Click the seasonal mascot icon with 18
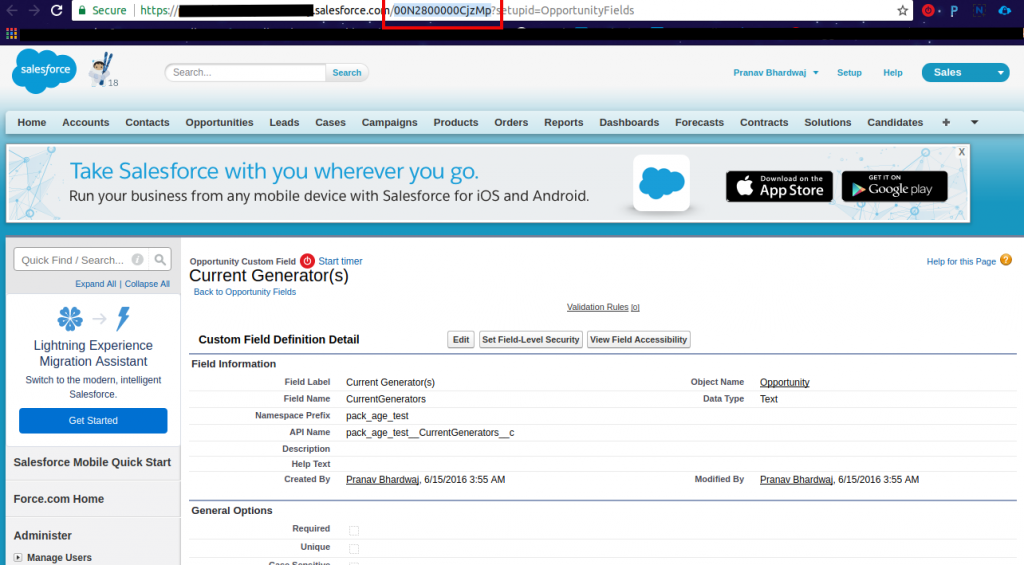This screenshot has height=565, width=1024. [x=103, y=71]
